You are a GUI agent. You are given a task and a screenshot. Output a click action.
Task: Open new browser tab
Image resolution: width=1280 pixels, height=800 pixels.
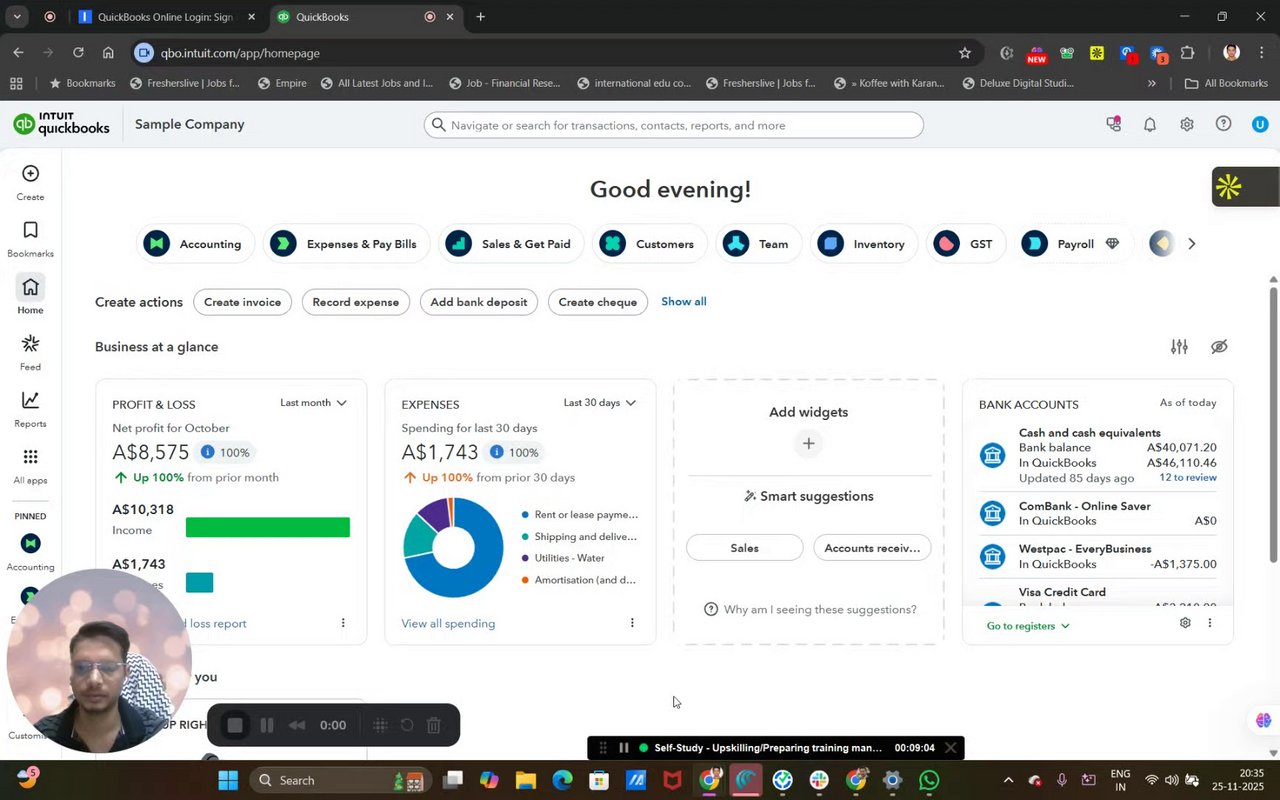481,17
